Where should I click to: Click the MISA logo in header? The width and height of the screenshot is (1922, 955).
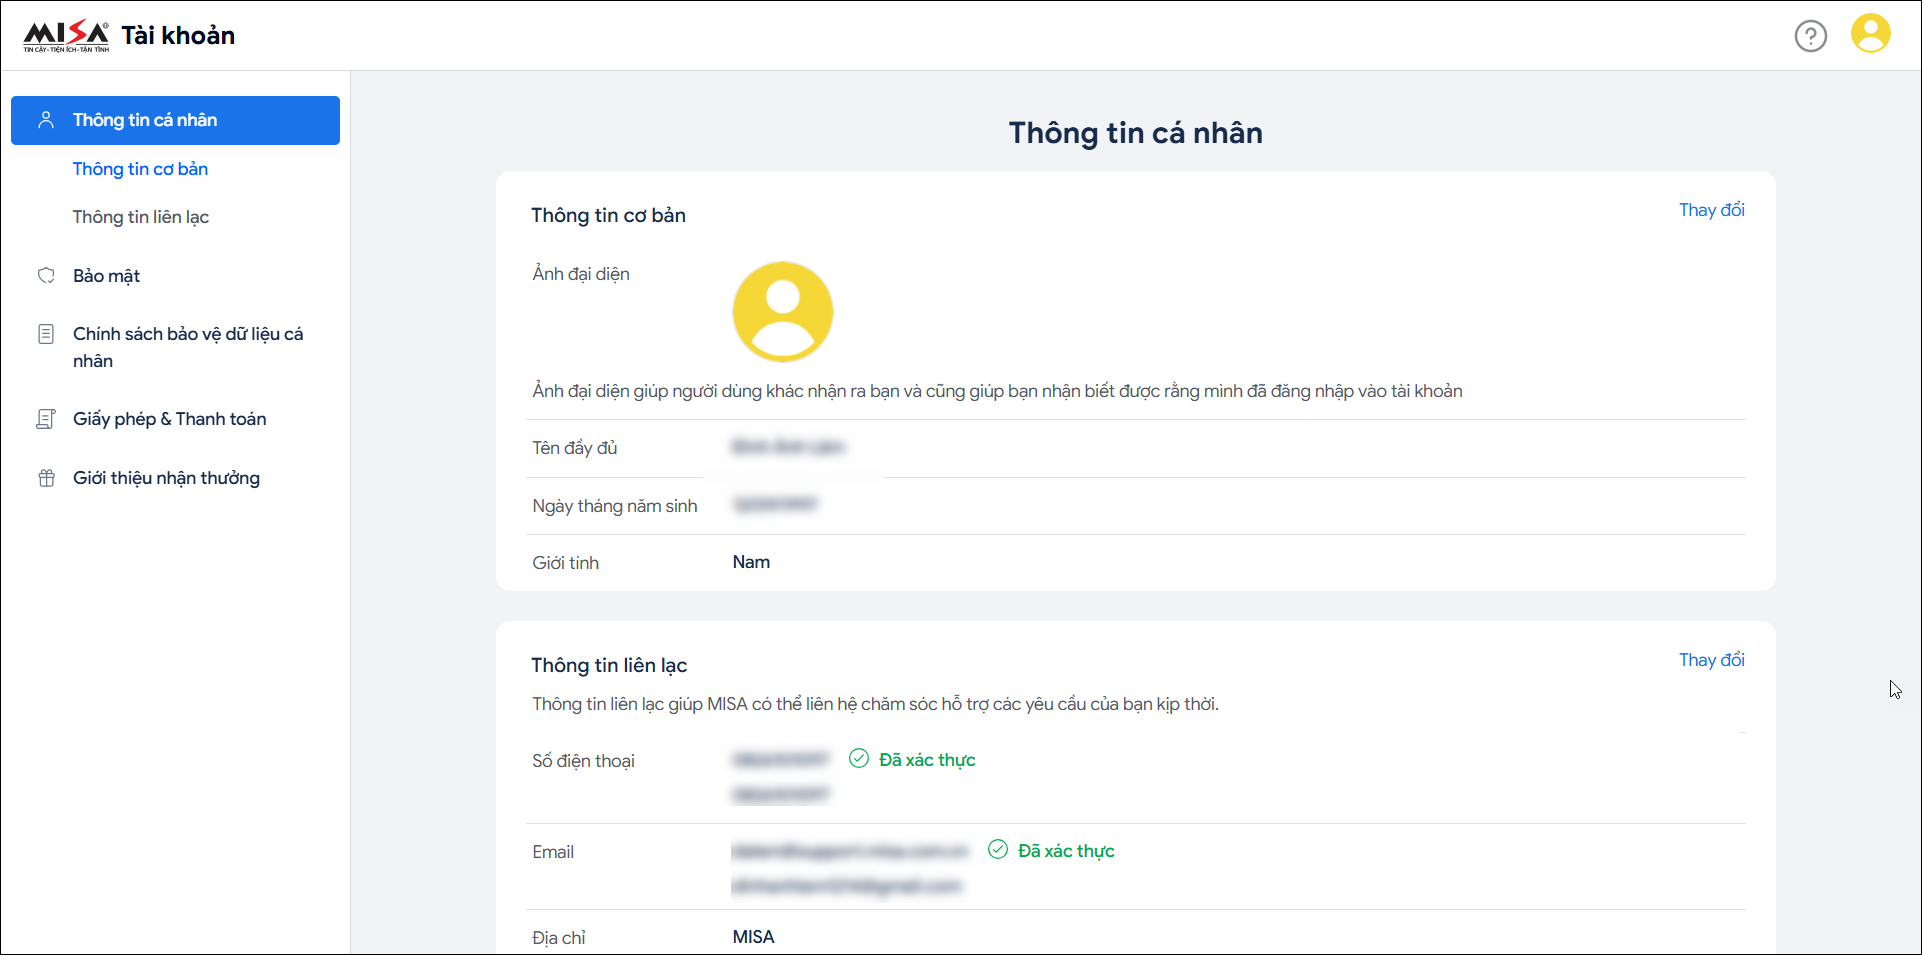point(66,35)
